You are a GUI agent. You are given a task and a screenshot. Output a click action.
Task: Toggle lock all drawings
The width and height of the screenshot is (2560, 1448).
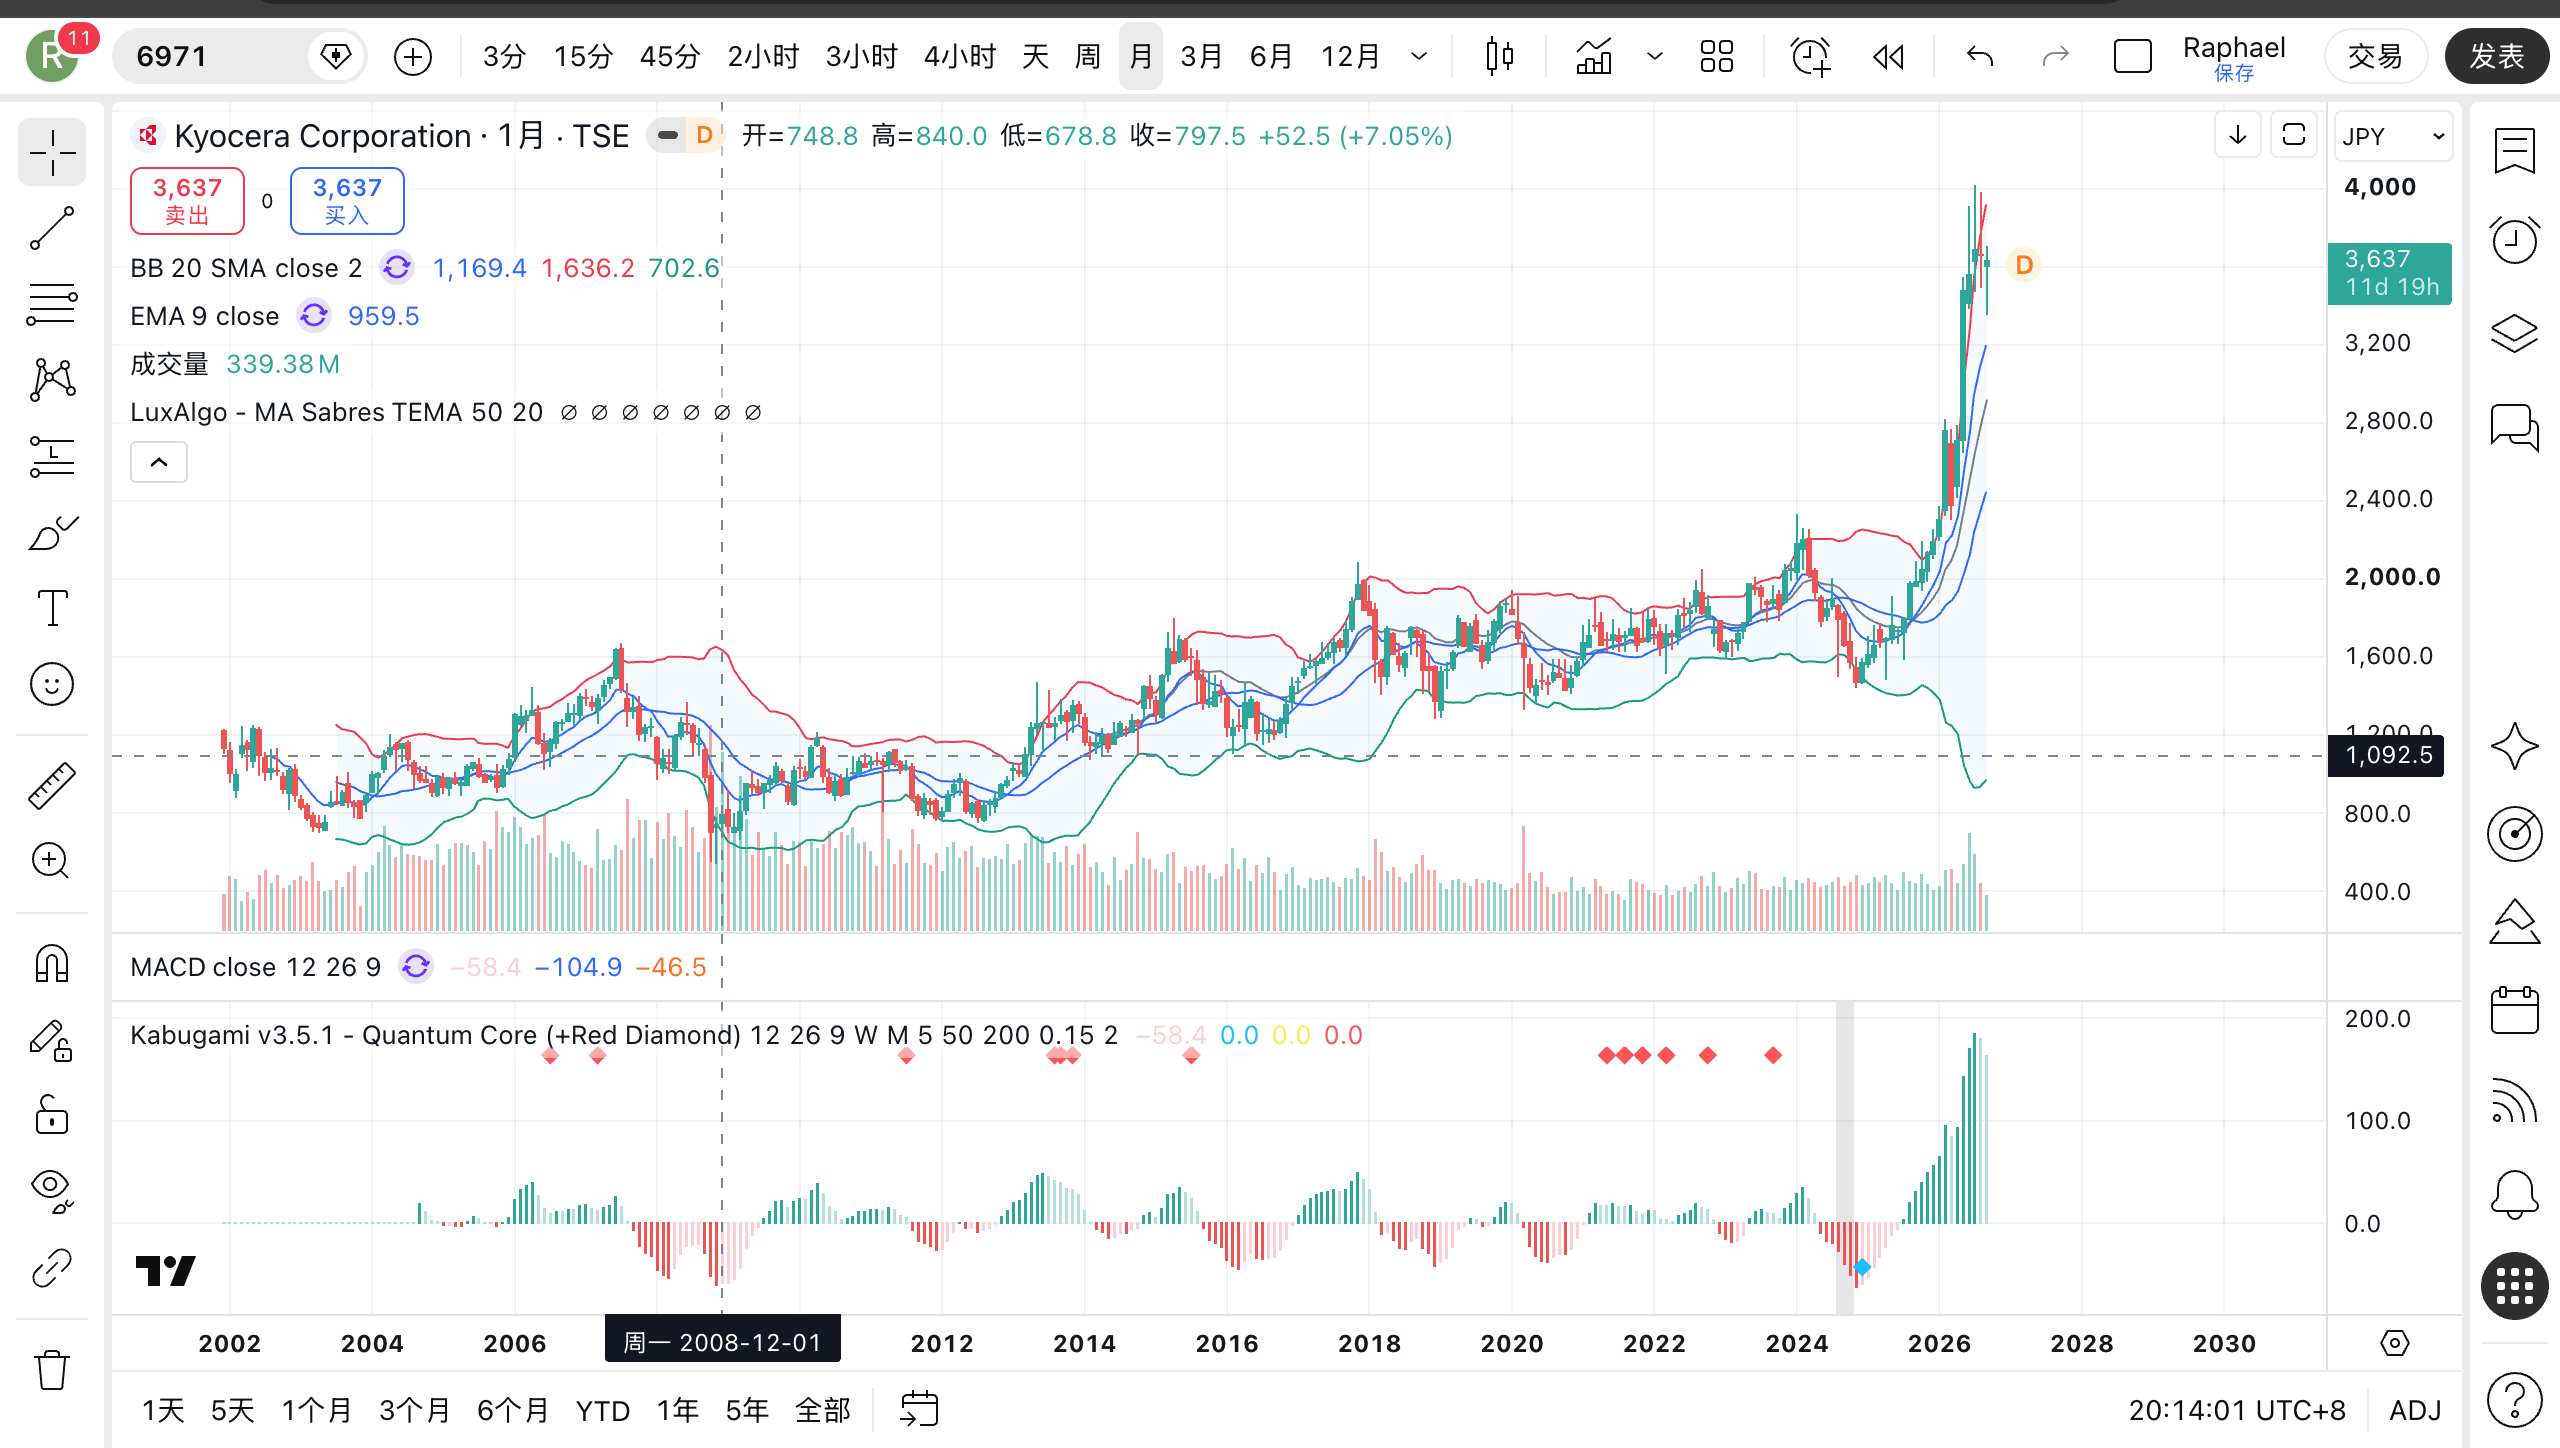[x=52, y=1114]
